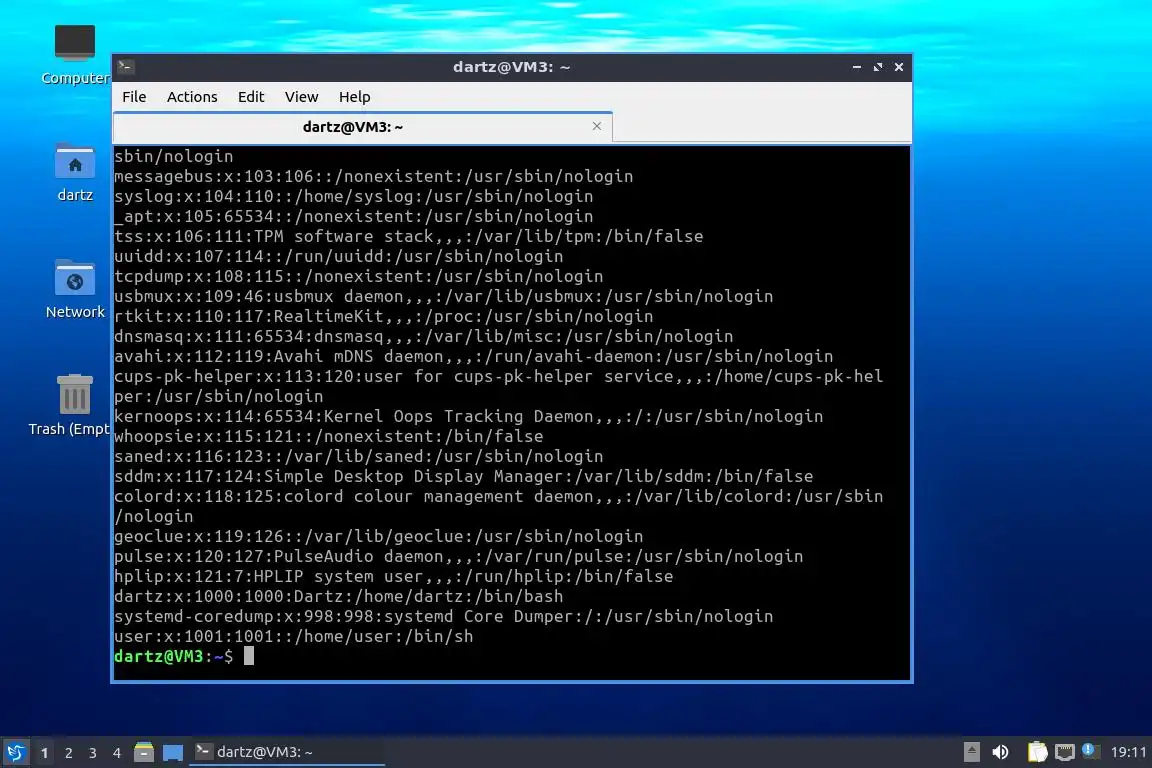The height and width of the screenshot is (768, 1152).
Task: Switch to workspace 1
Action: [44, 753]
